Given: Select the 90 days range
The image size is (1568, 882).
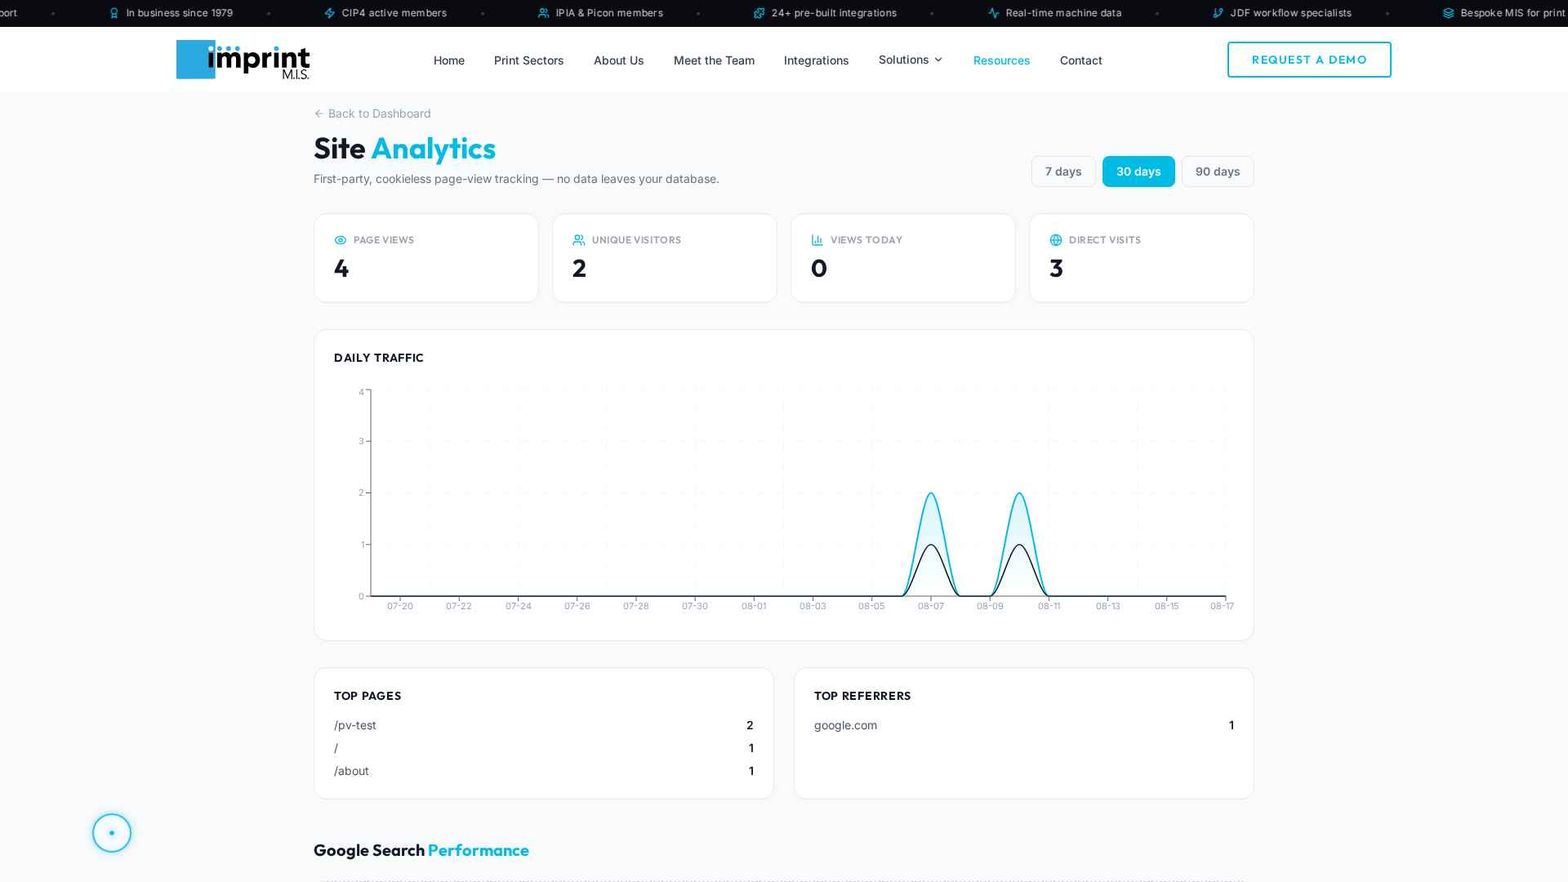Looking at the screenshot, I should [1217, 171].
